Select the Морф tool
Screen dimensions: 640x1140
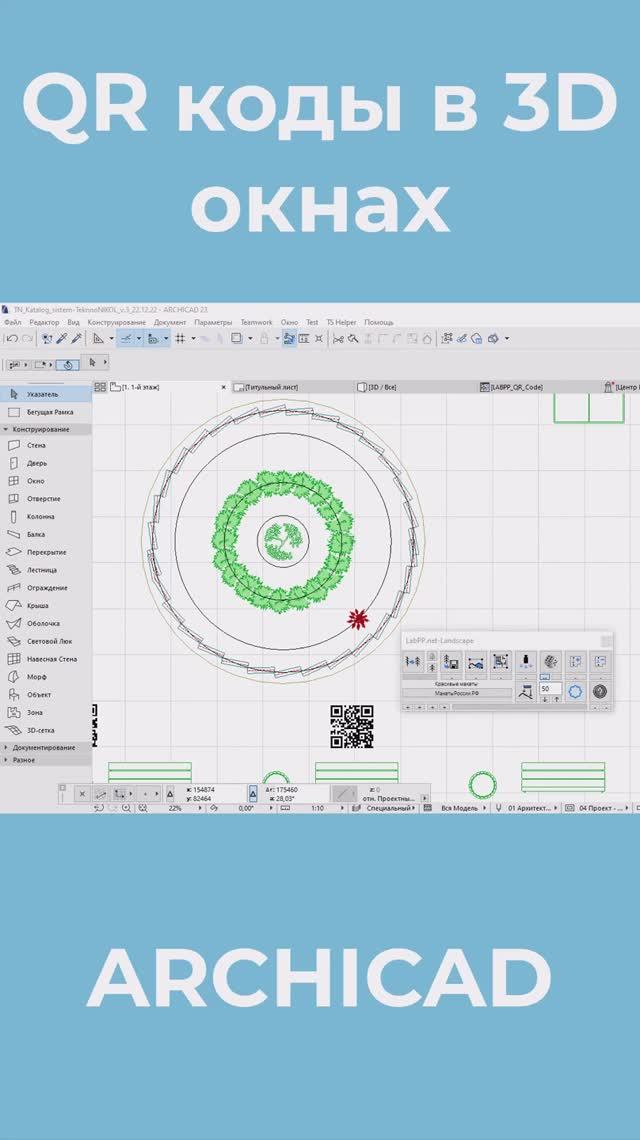[x=45, y=677]
